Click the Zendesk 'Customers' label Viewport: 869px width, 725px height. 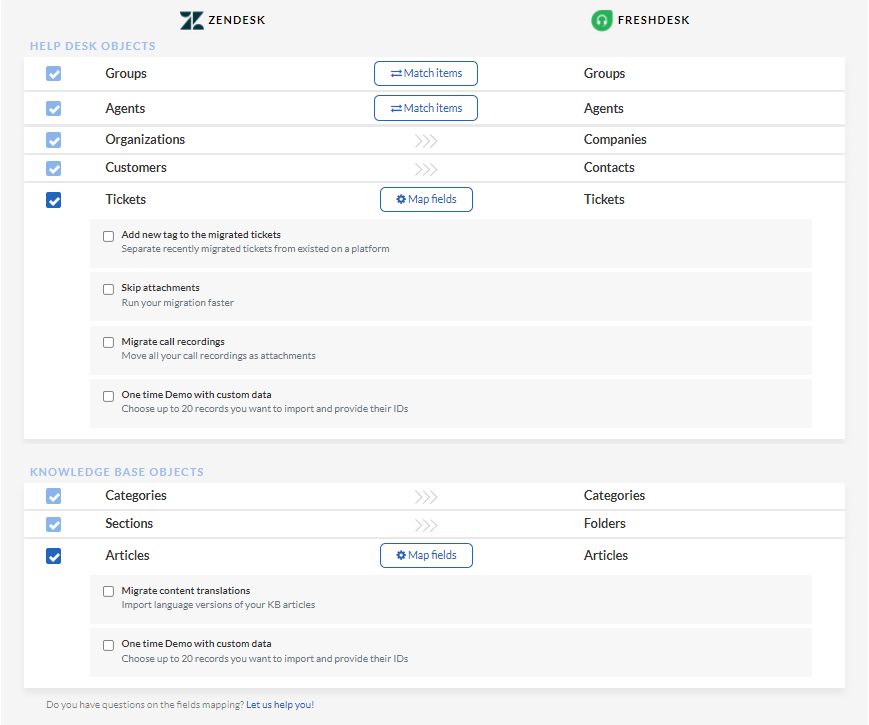[136, 167]
